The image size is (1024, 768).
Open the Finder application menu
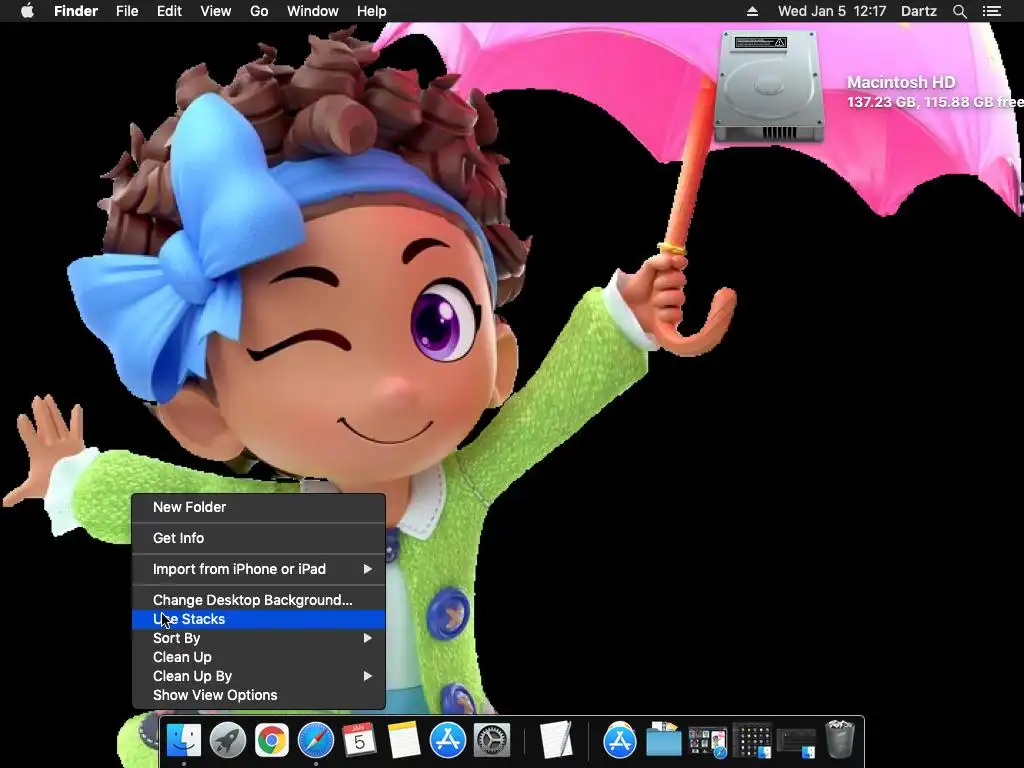click(76, 11)
